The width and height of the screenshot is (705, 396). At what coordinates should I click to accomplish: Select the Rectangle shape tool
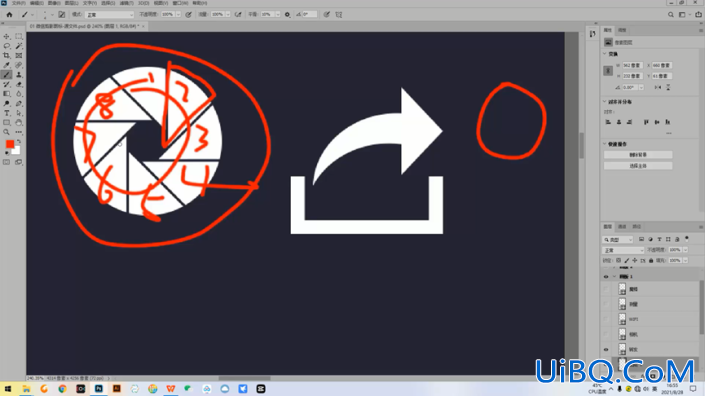point(6,123)
